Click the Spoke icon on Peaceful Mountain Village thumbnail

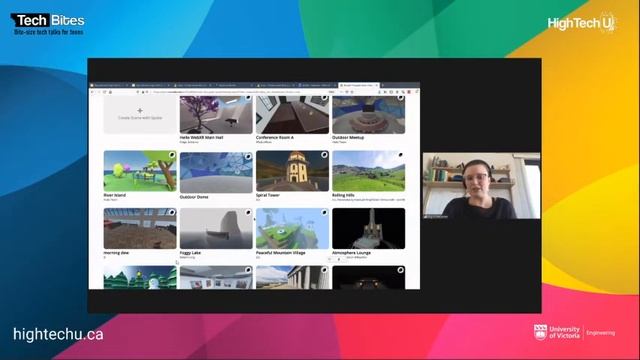(324, 213)
